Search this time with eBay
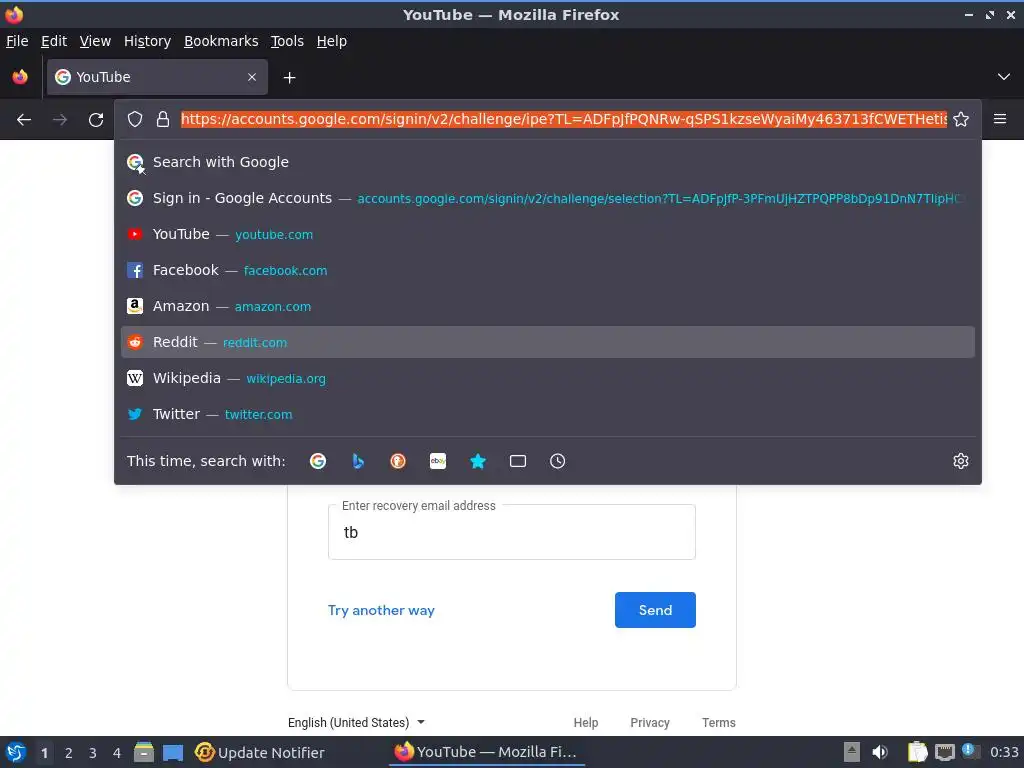The image size is (1024, 768). click(x=438, y=461)
